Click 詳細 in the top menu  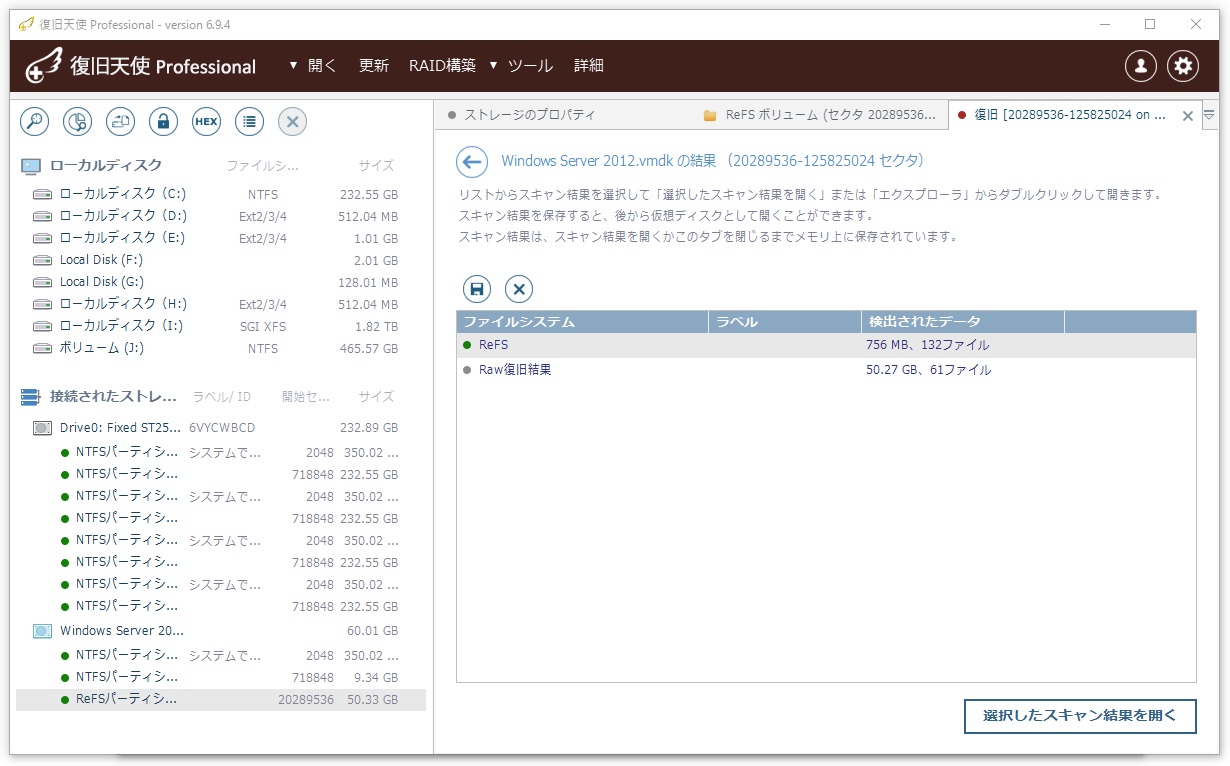[x=589, y=66]
